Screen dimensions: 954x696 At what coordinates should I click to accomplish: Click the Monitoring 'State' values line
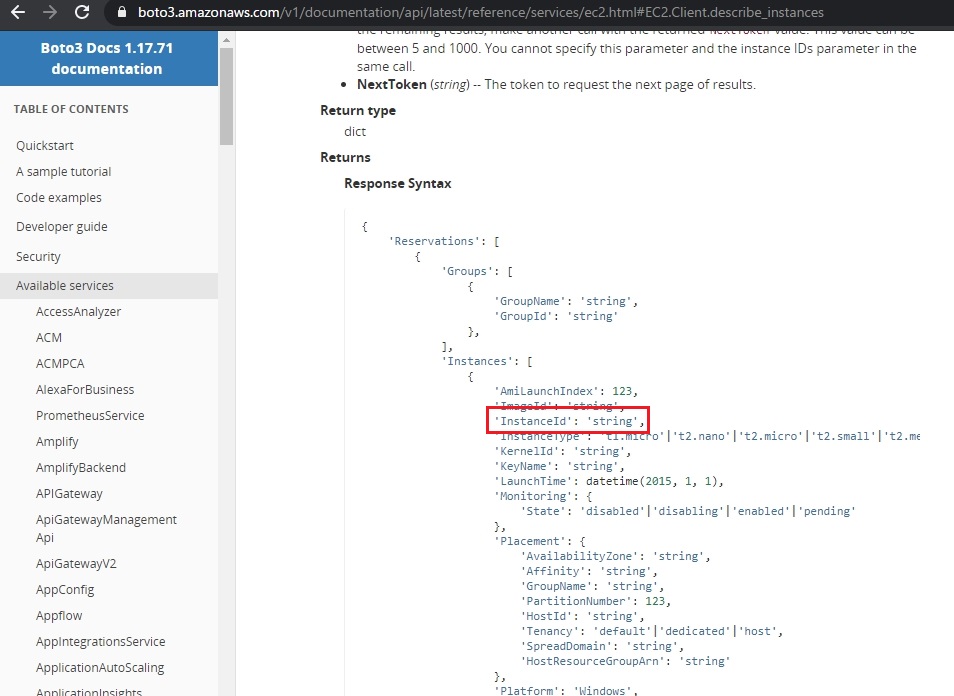(688, 511)
